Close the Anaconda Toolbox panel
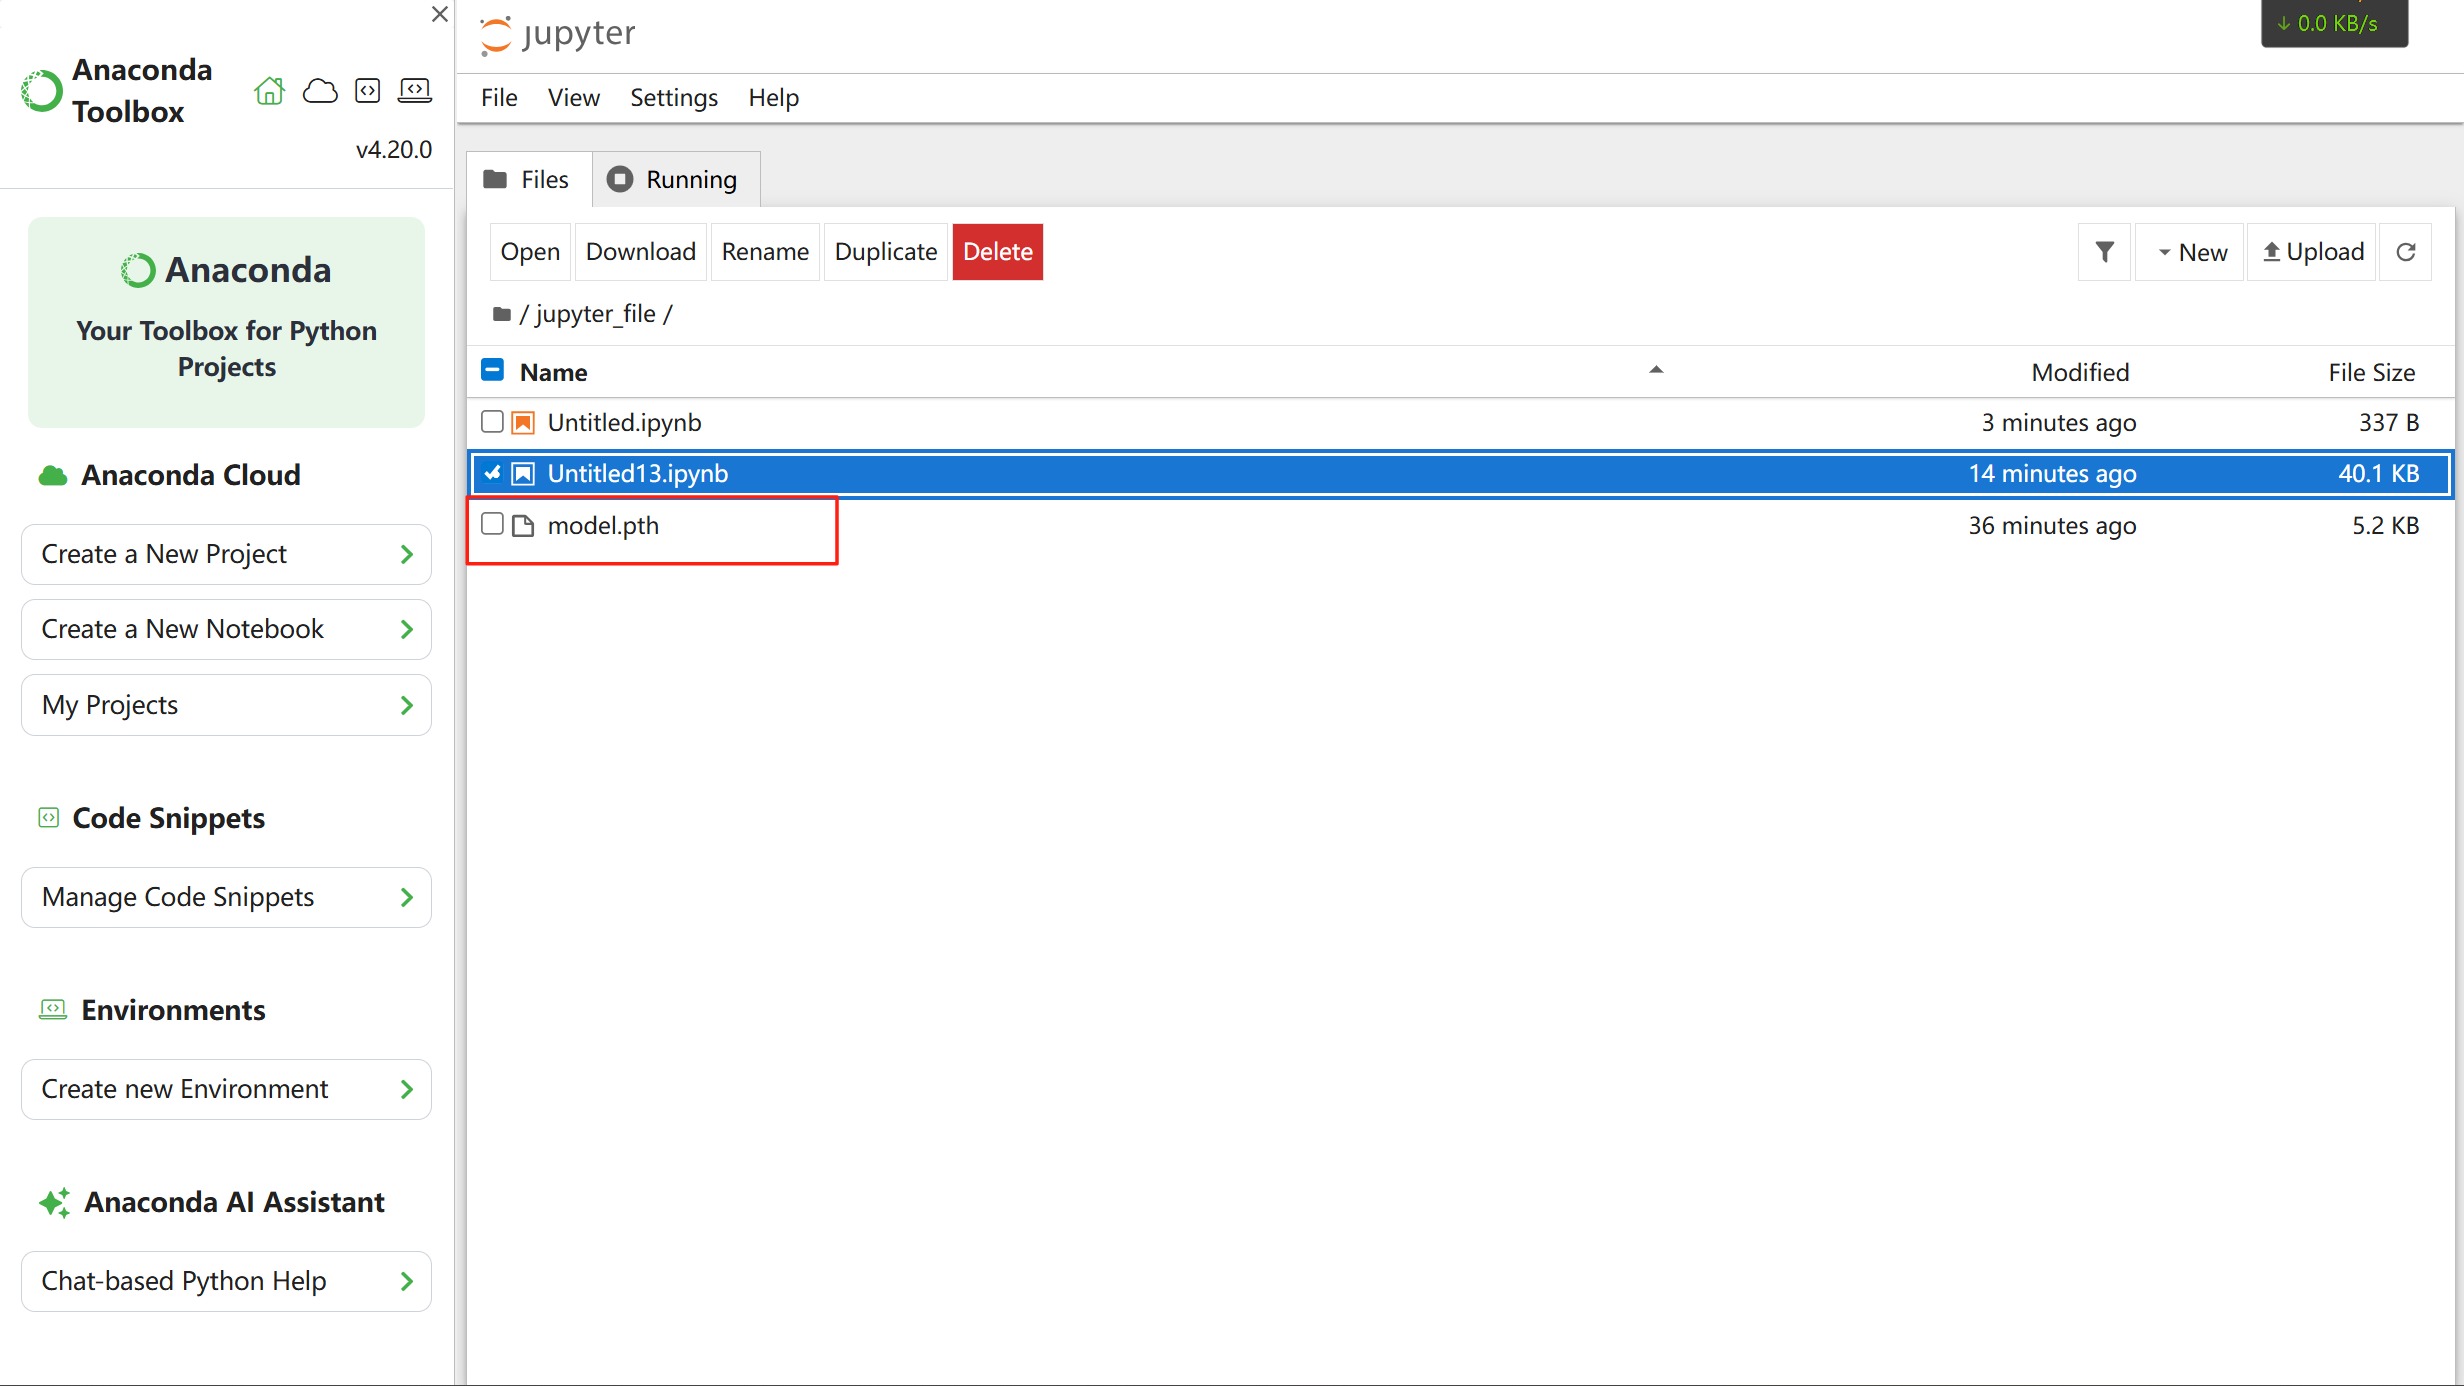 click(x=439, y=14)
